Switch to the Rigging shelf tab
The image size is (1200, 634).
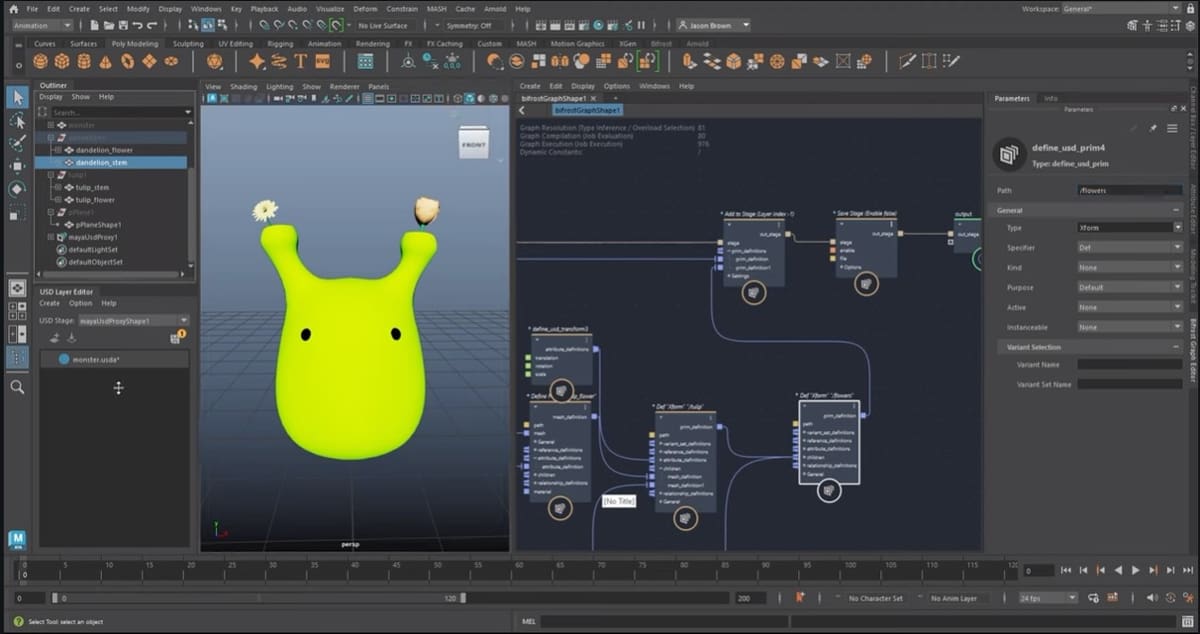click(x=279, y=44)
